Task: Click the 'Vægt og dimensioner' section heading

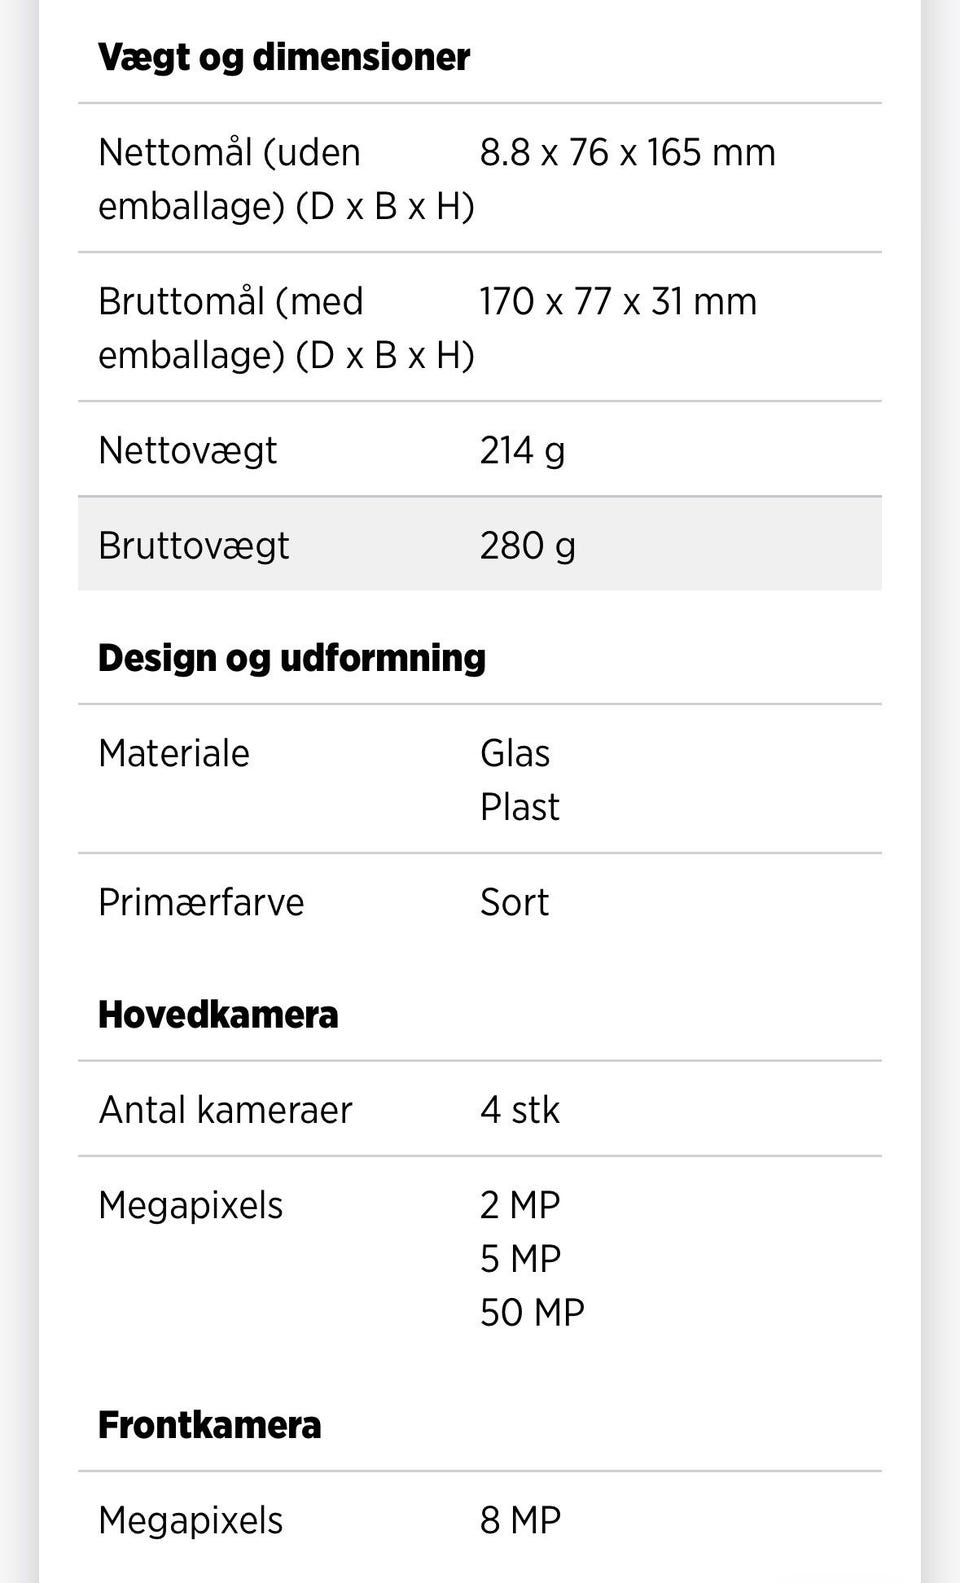Action: click(284, 57)
